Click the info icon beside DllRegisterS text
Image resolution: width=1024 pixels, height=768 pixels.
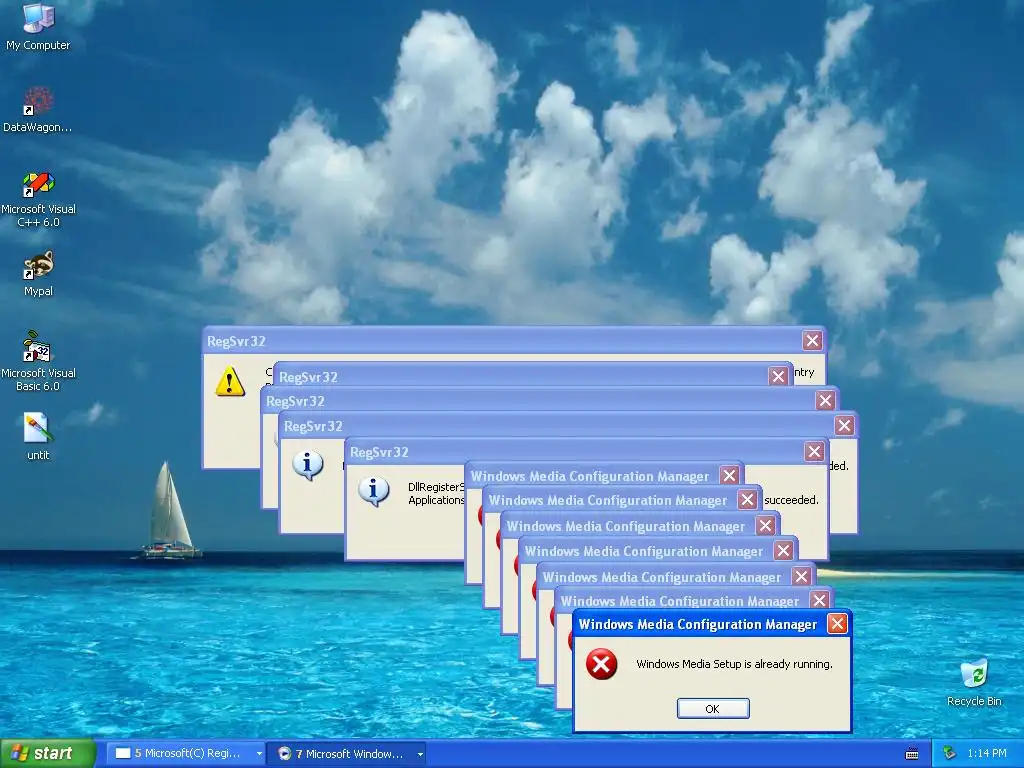point(374,491)
